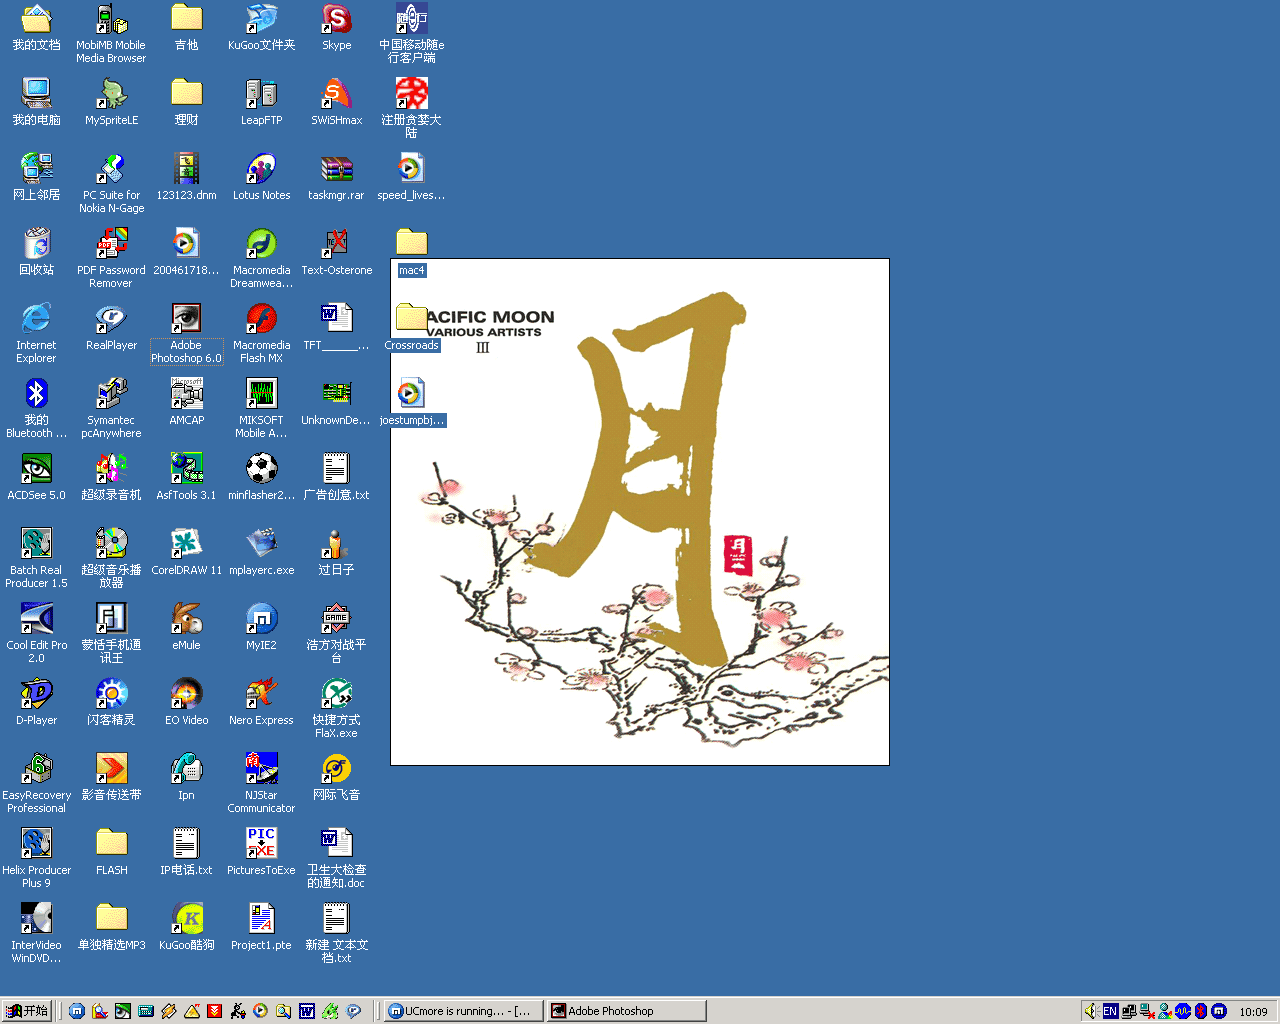Select the PDF Password Remover icon
The width and height of the screenshot is (1280, 1024).
(x=111, y=258)
